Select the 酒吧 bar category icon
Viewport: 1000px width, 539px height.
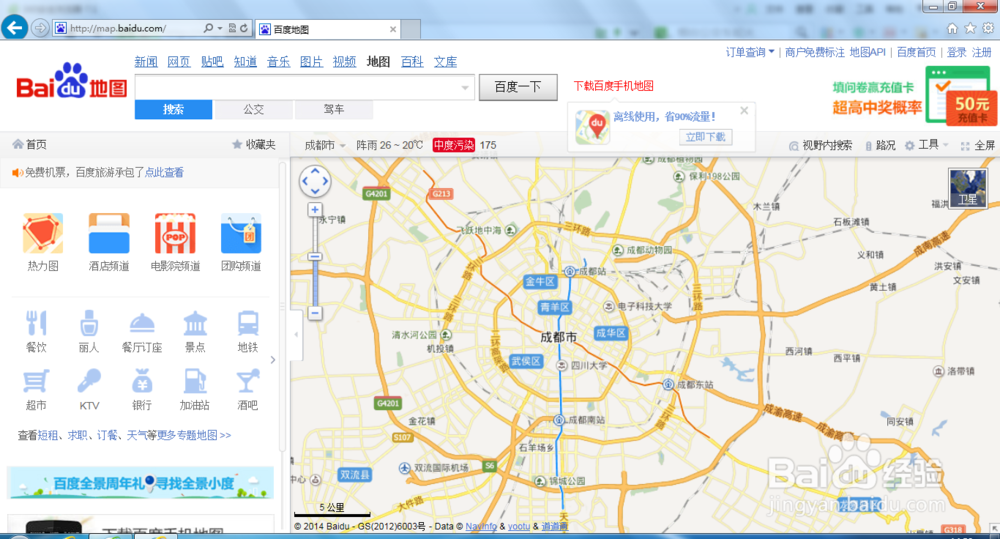248,381
